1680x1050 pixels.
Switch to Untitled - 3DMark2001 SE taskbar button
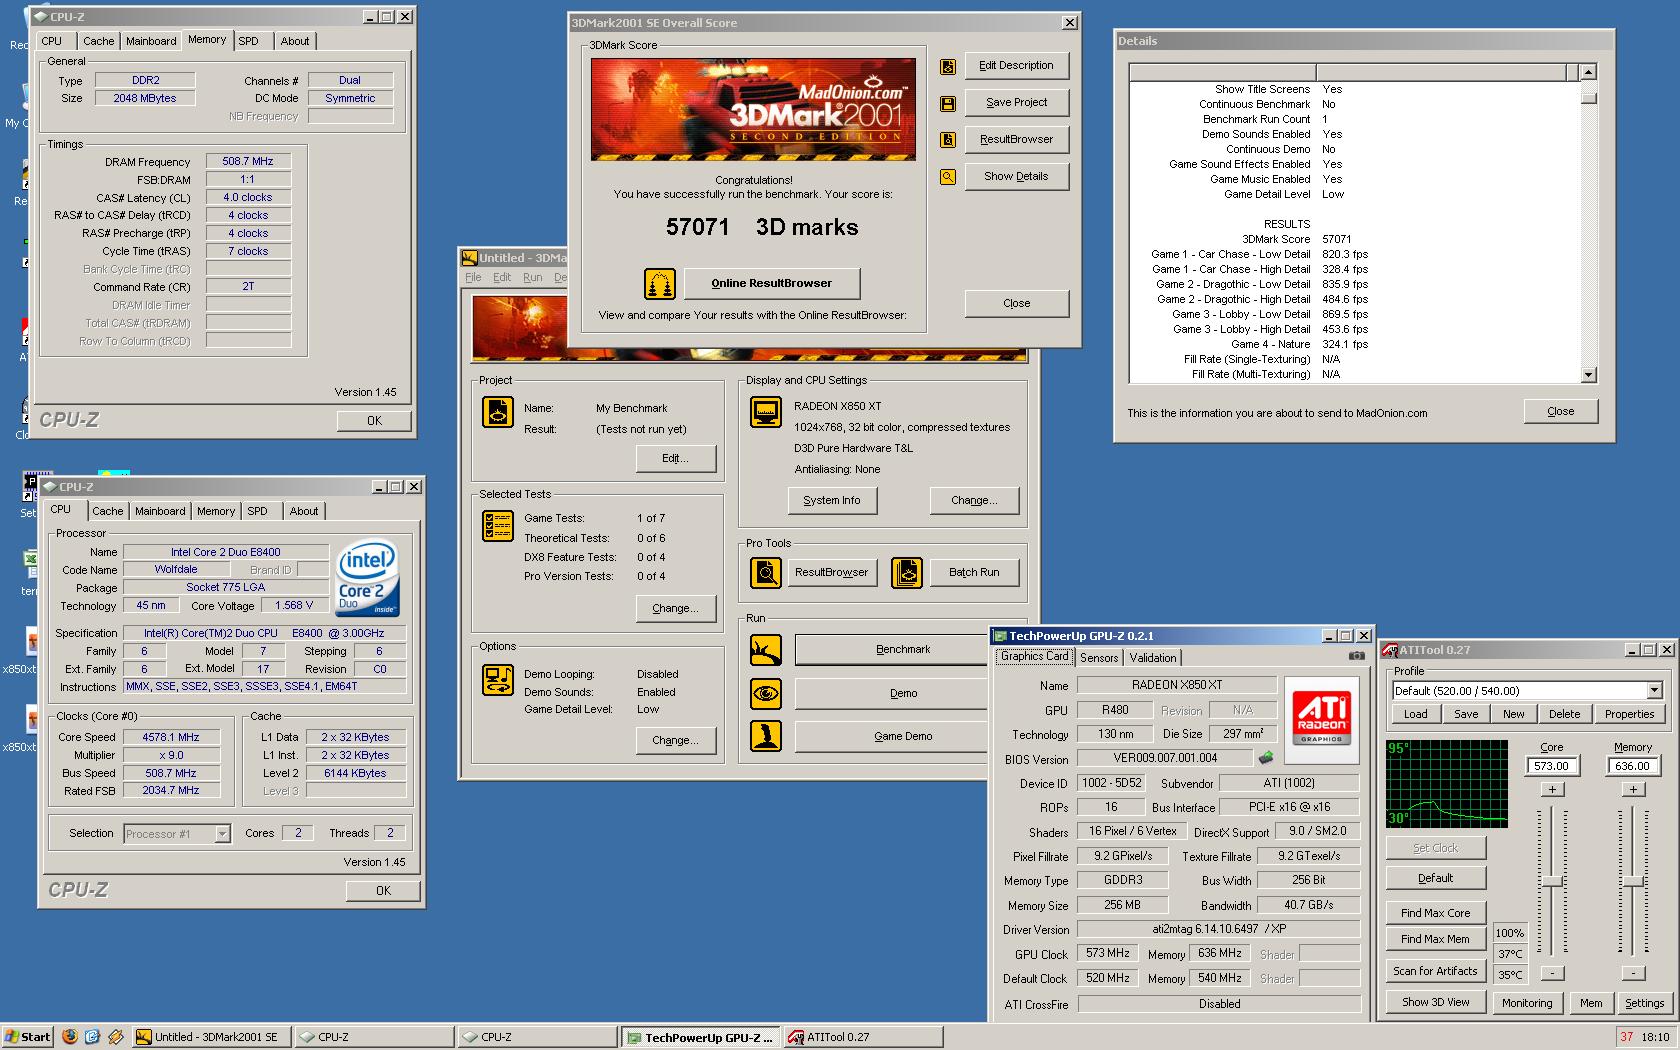(211, 1037)
